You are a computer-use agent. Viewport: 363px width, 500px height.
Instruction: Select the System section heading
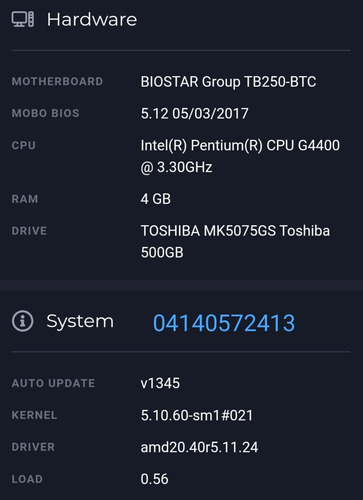pos(80,322)
